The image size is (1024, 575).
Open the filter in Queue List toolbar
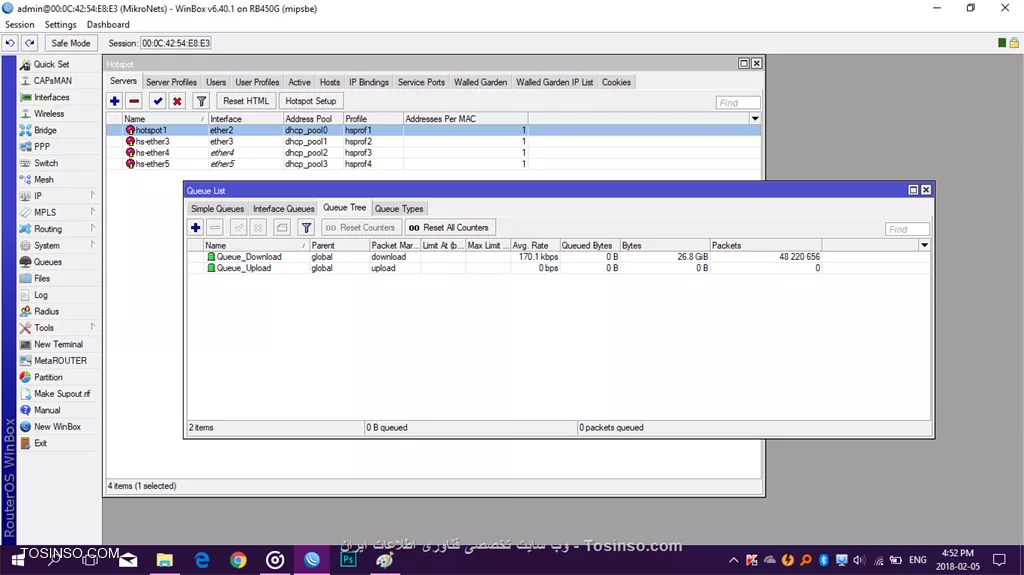pyautogui.click(x=306, y=227)
